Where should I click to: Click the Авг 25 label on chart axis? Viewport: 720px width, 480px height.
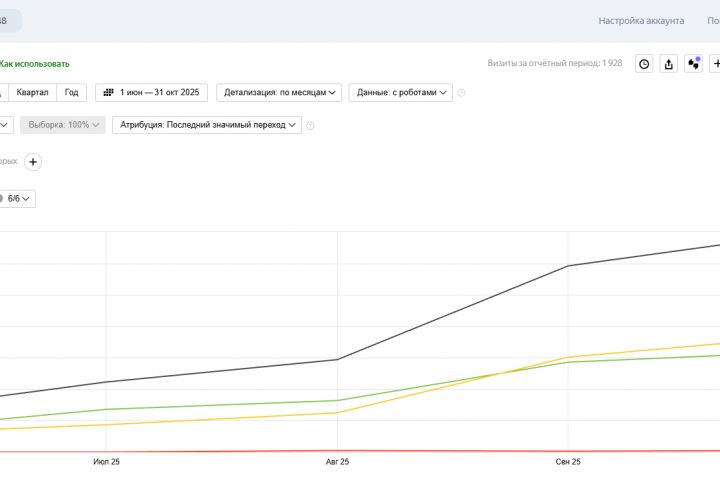[x=337, y=462]
